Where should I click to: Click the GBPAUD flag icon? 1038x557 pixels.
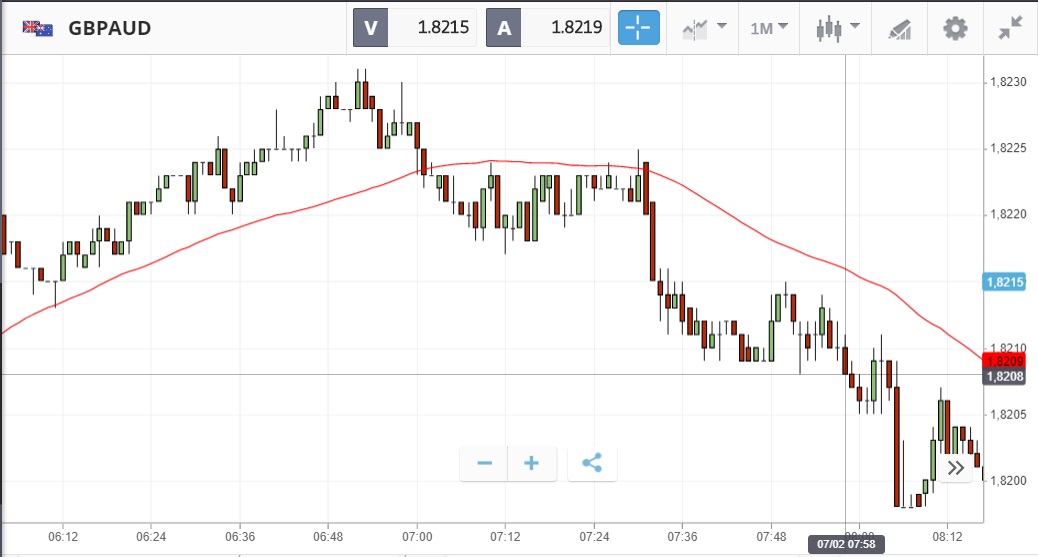point(38,28)
